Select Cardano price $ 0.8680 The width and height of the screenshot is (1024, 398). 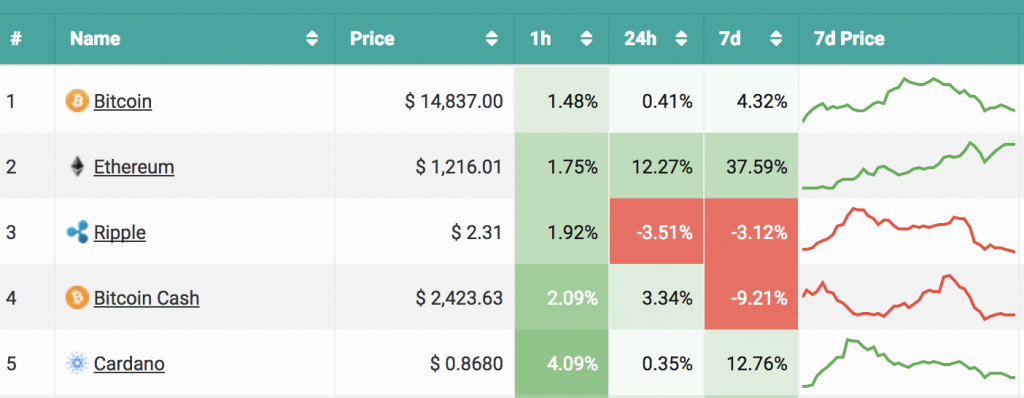[466, 363]
